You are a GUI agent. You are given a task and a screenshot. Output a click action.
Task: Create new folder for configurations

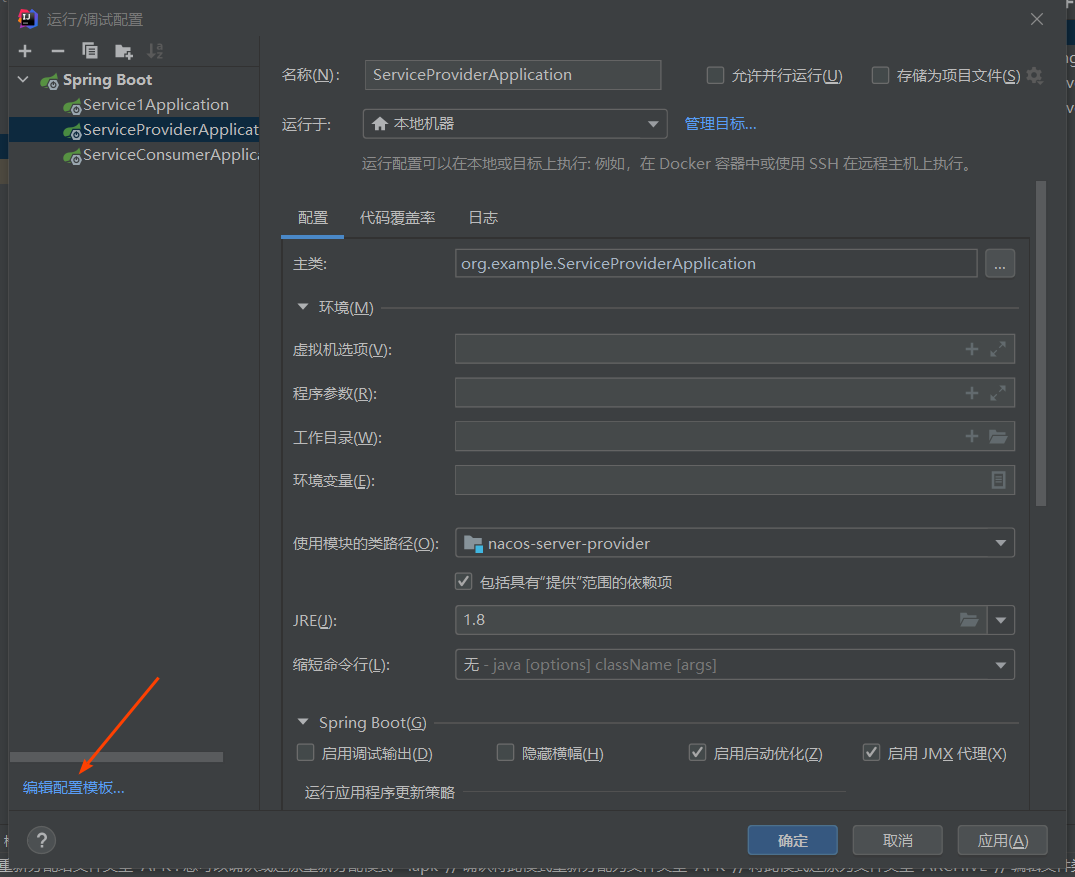tap(123, 51)
